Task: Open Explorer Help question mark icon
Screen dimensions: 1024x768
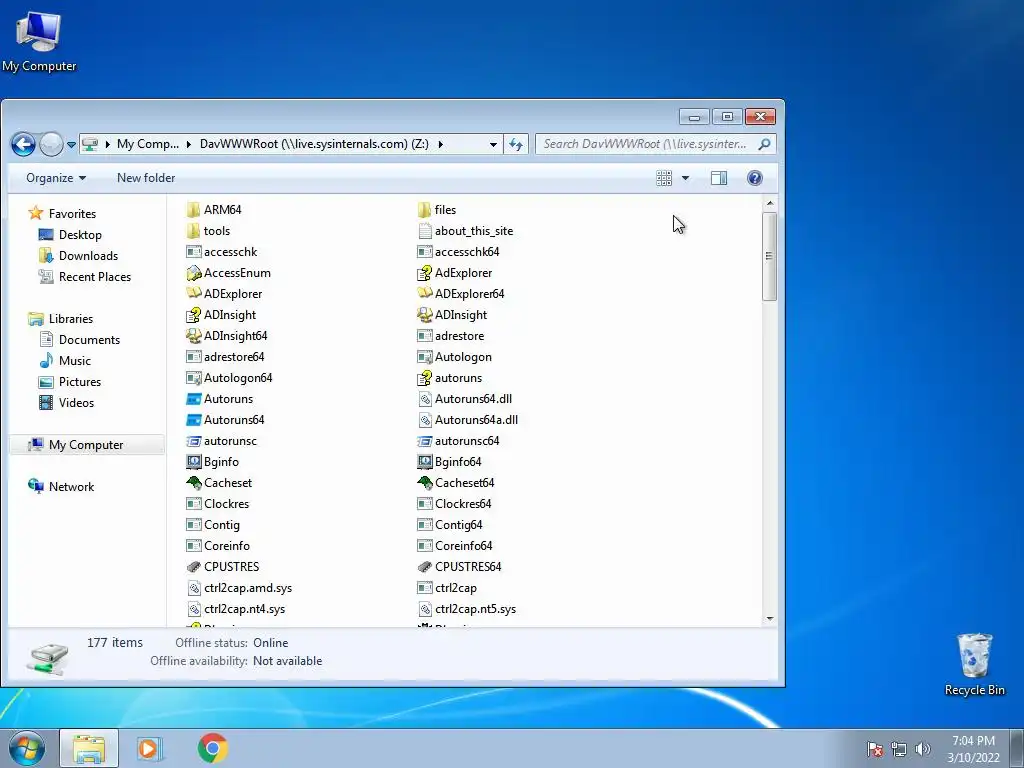Action: 754,178
